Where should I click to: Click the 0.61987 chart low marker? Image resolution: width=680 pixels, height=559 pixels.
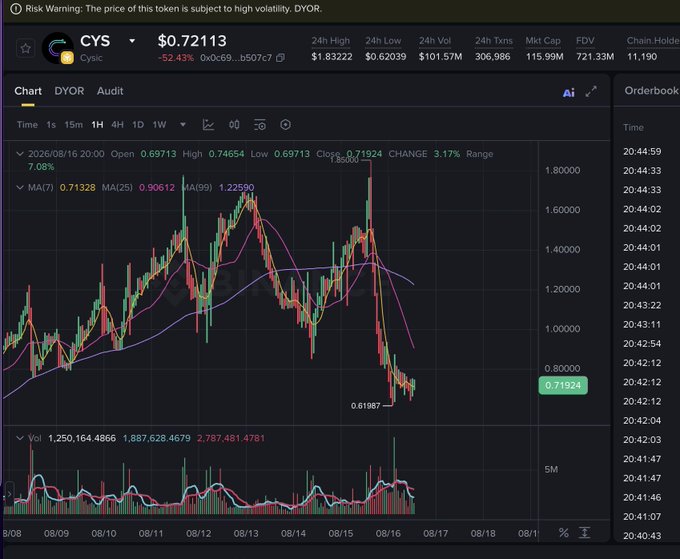[366, 406]
